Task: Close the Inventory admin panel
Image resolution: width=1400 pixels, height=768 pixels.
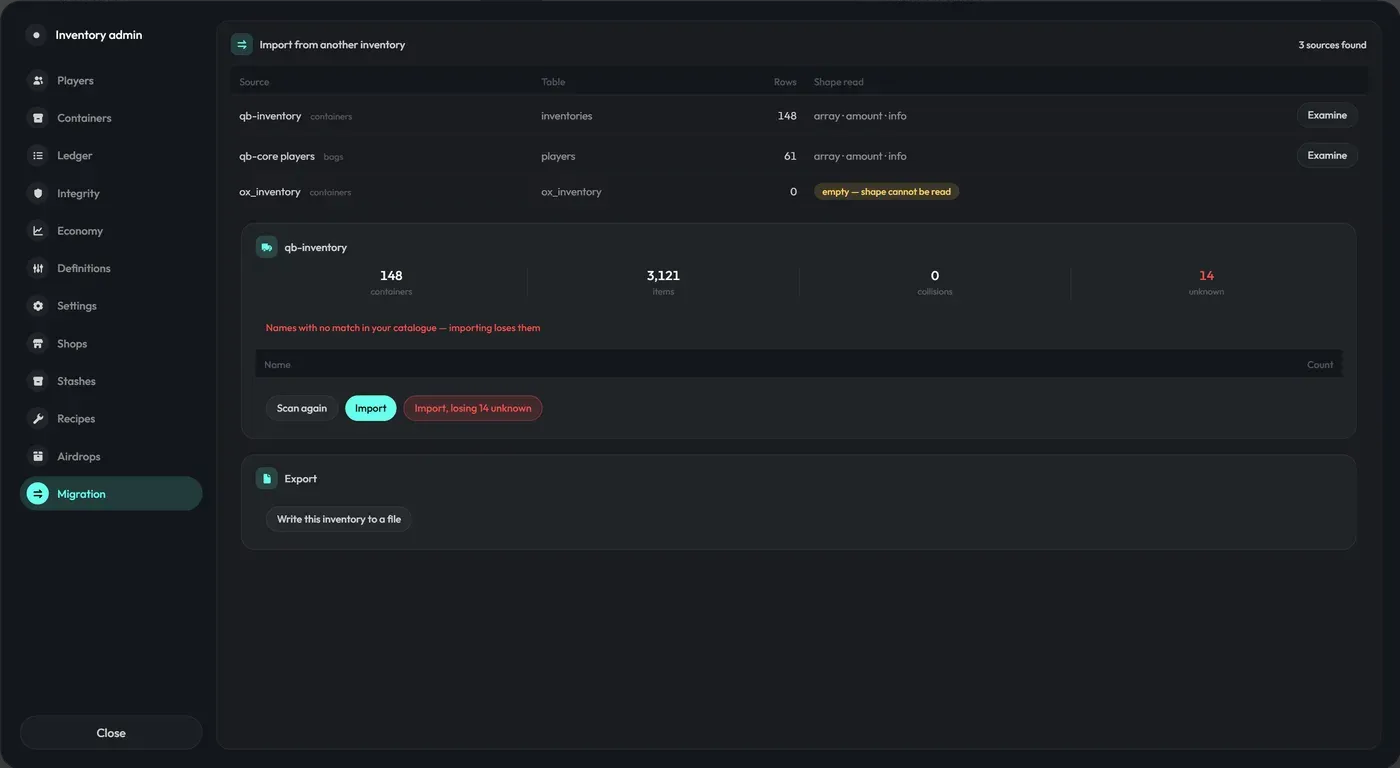Action: [x=111, y=733]
